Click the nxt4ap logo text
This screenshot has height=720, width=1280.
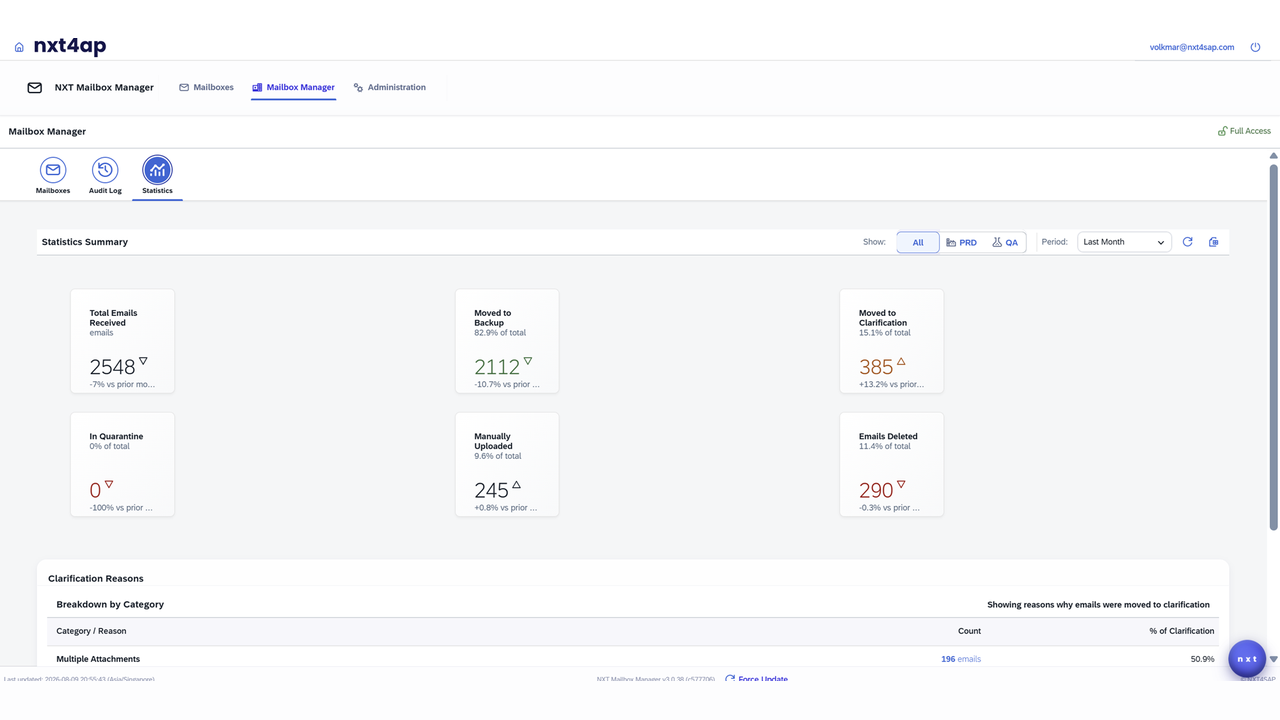[x=70, y=46]
